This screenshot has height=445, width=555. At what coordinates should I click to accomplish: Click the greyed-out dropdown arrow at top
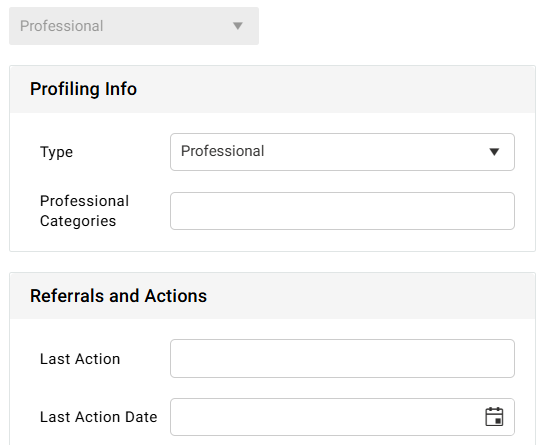coord(238,26)
